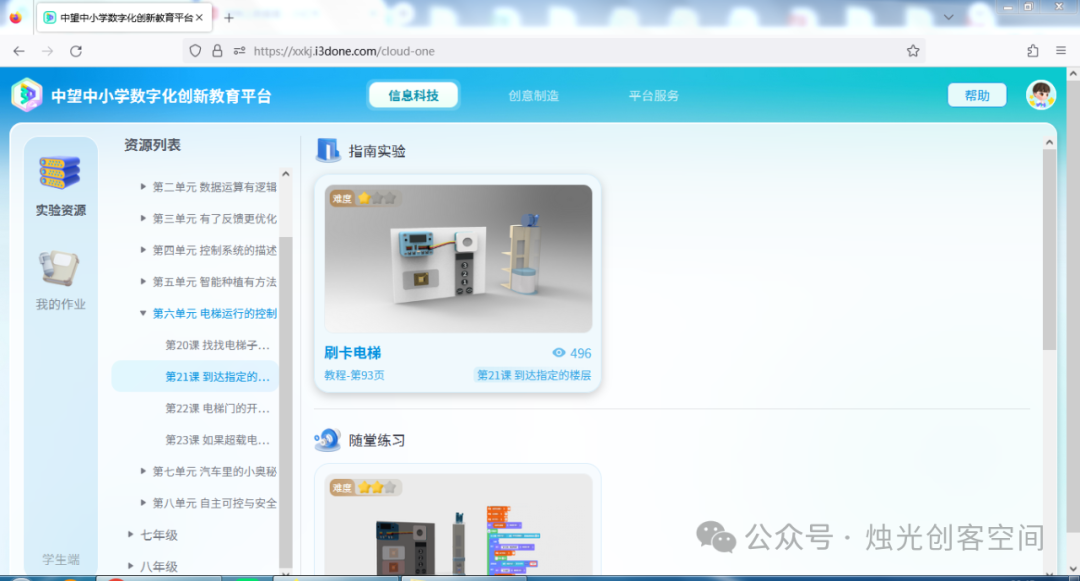1080x581 pixels.
Task: Open the 第21课 到达指定的楼层 tag link
Action: [x=533, y=375]
